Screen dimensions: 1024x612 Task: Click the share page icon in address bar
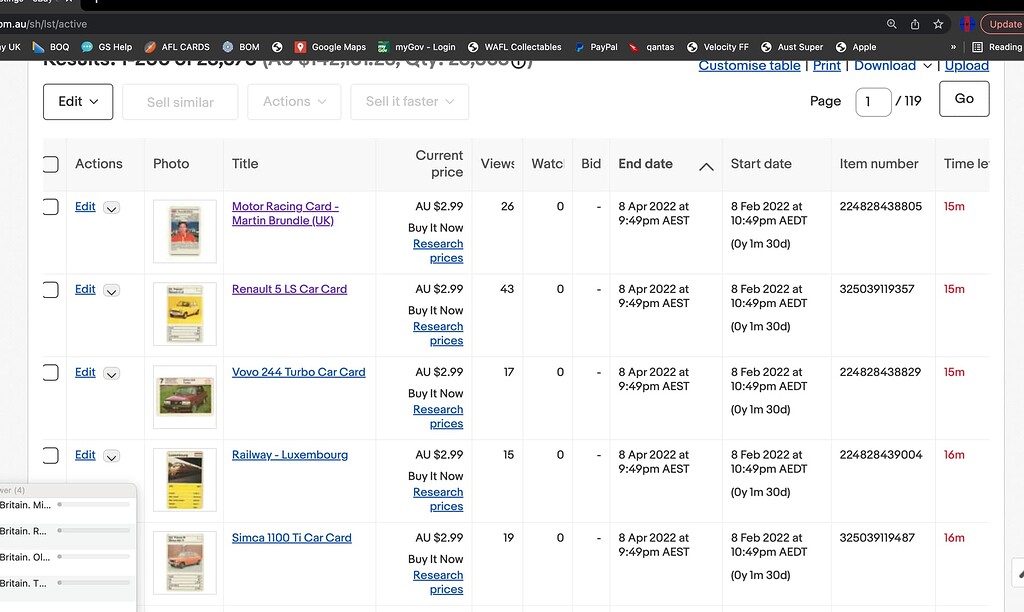click(x=915, y=24)
